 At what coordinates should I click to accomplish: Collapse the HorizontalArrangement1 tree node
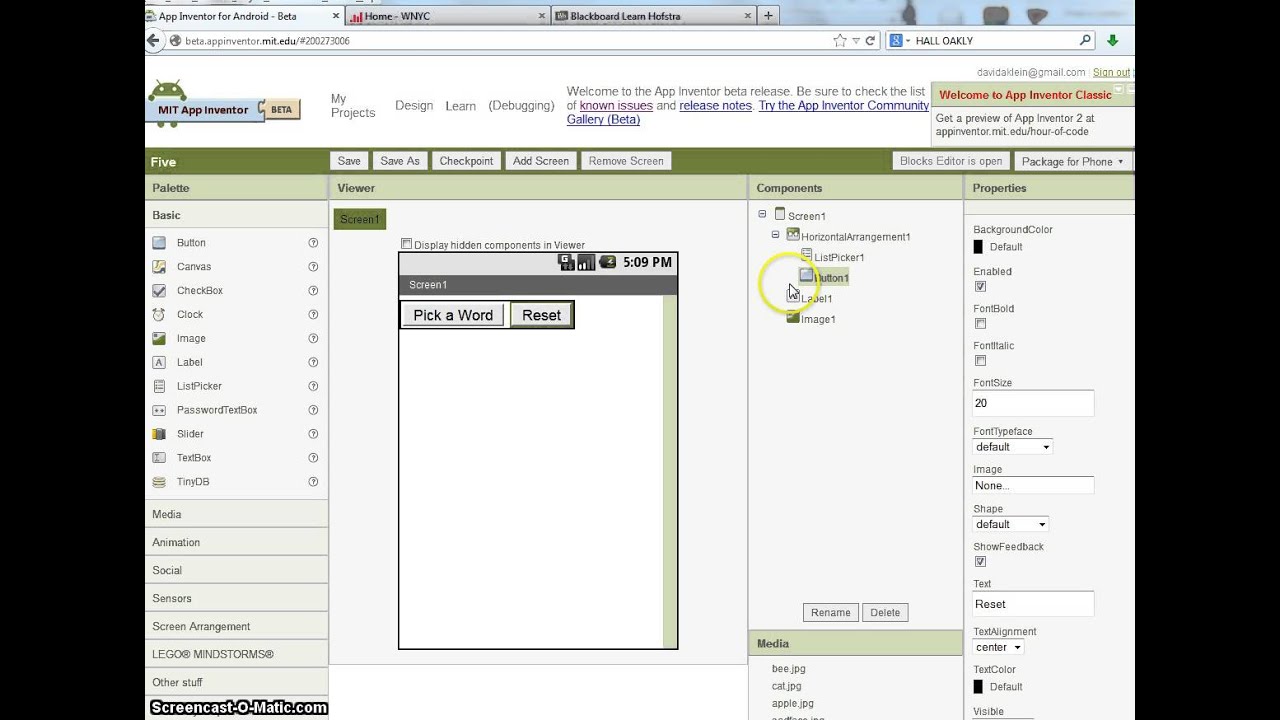click(775, 235)
